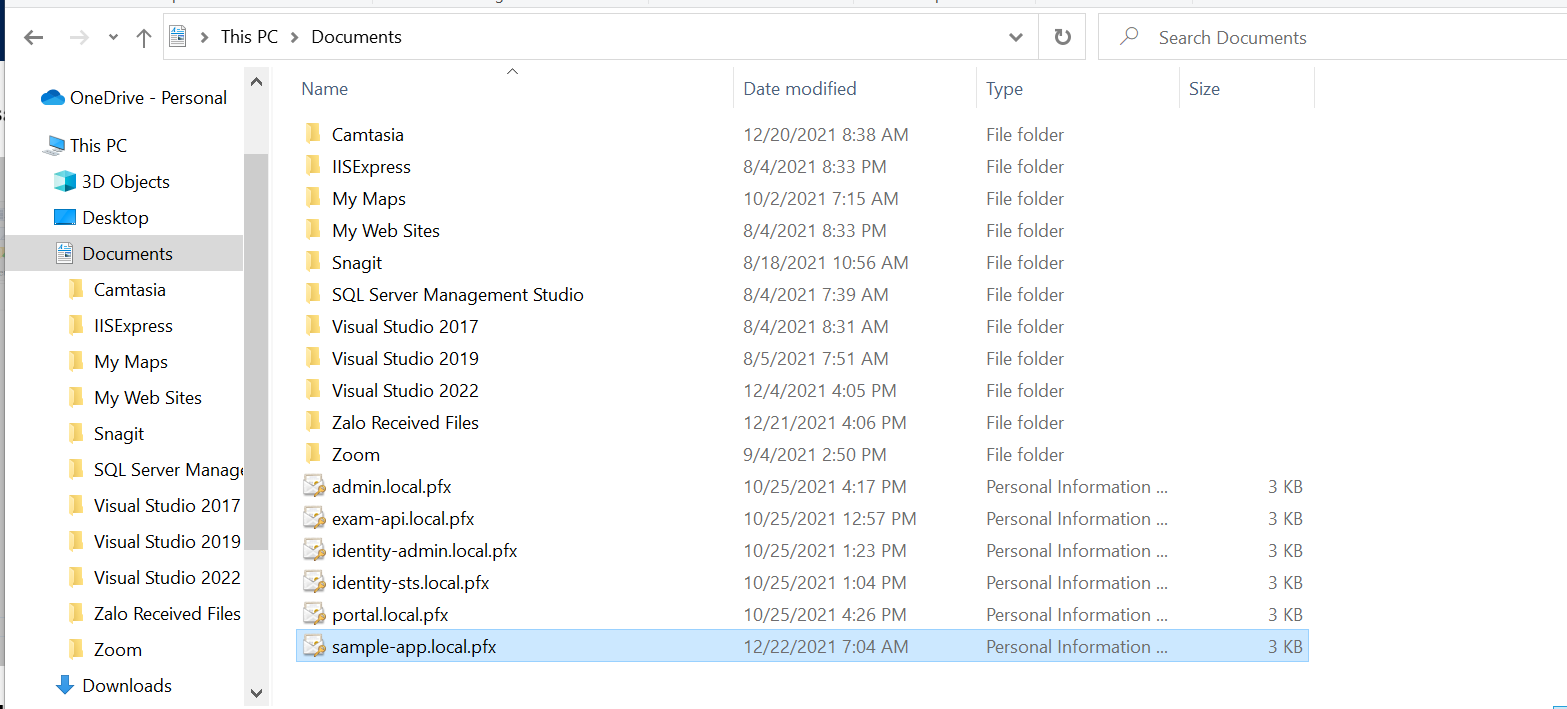Click the Up one level arrow
Viewport: 1567px width, 709px height.
tap(143, 38)
